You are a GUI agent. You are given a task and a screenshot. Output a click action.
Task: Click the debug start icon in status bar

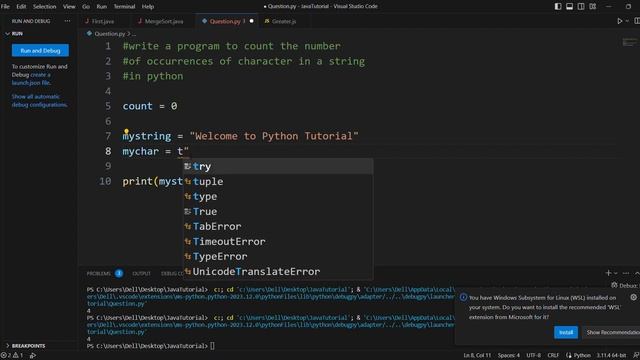(33, 356)
